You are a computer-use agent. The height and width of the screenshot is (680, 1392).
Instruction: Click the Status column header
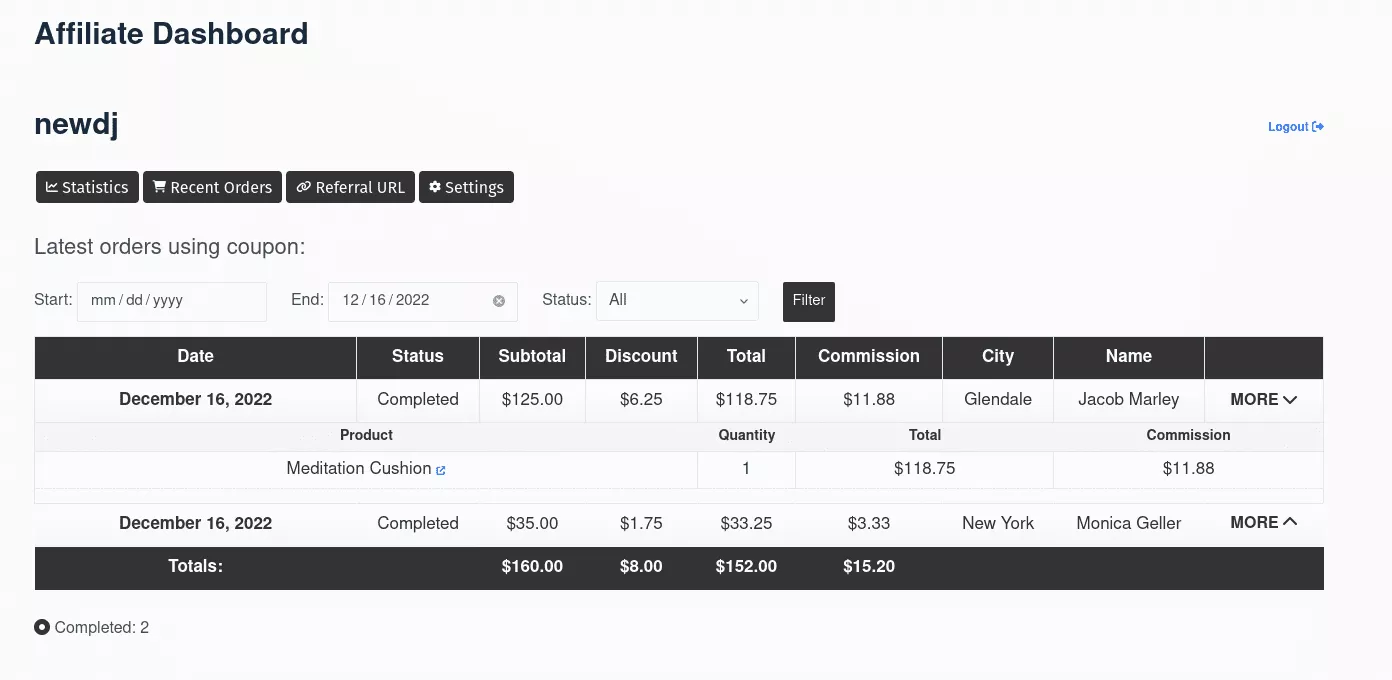tap(417, 356)
